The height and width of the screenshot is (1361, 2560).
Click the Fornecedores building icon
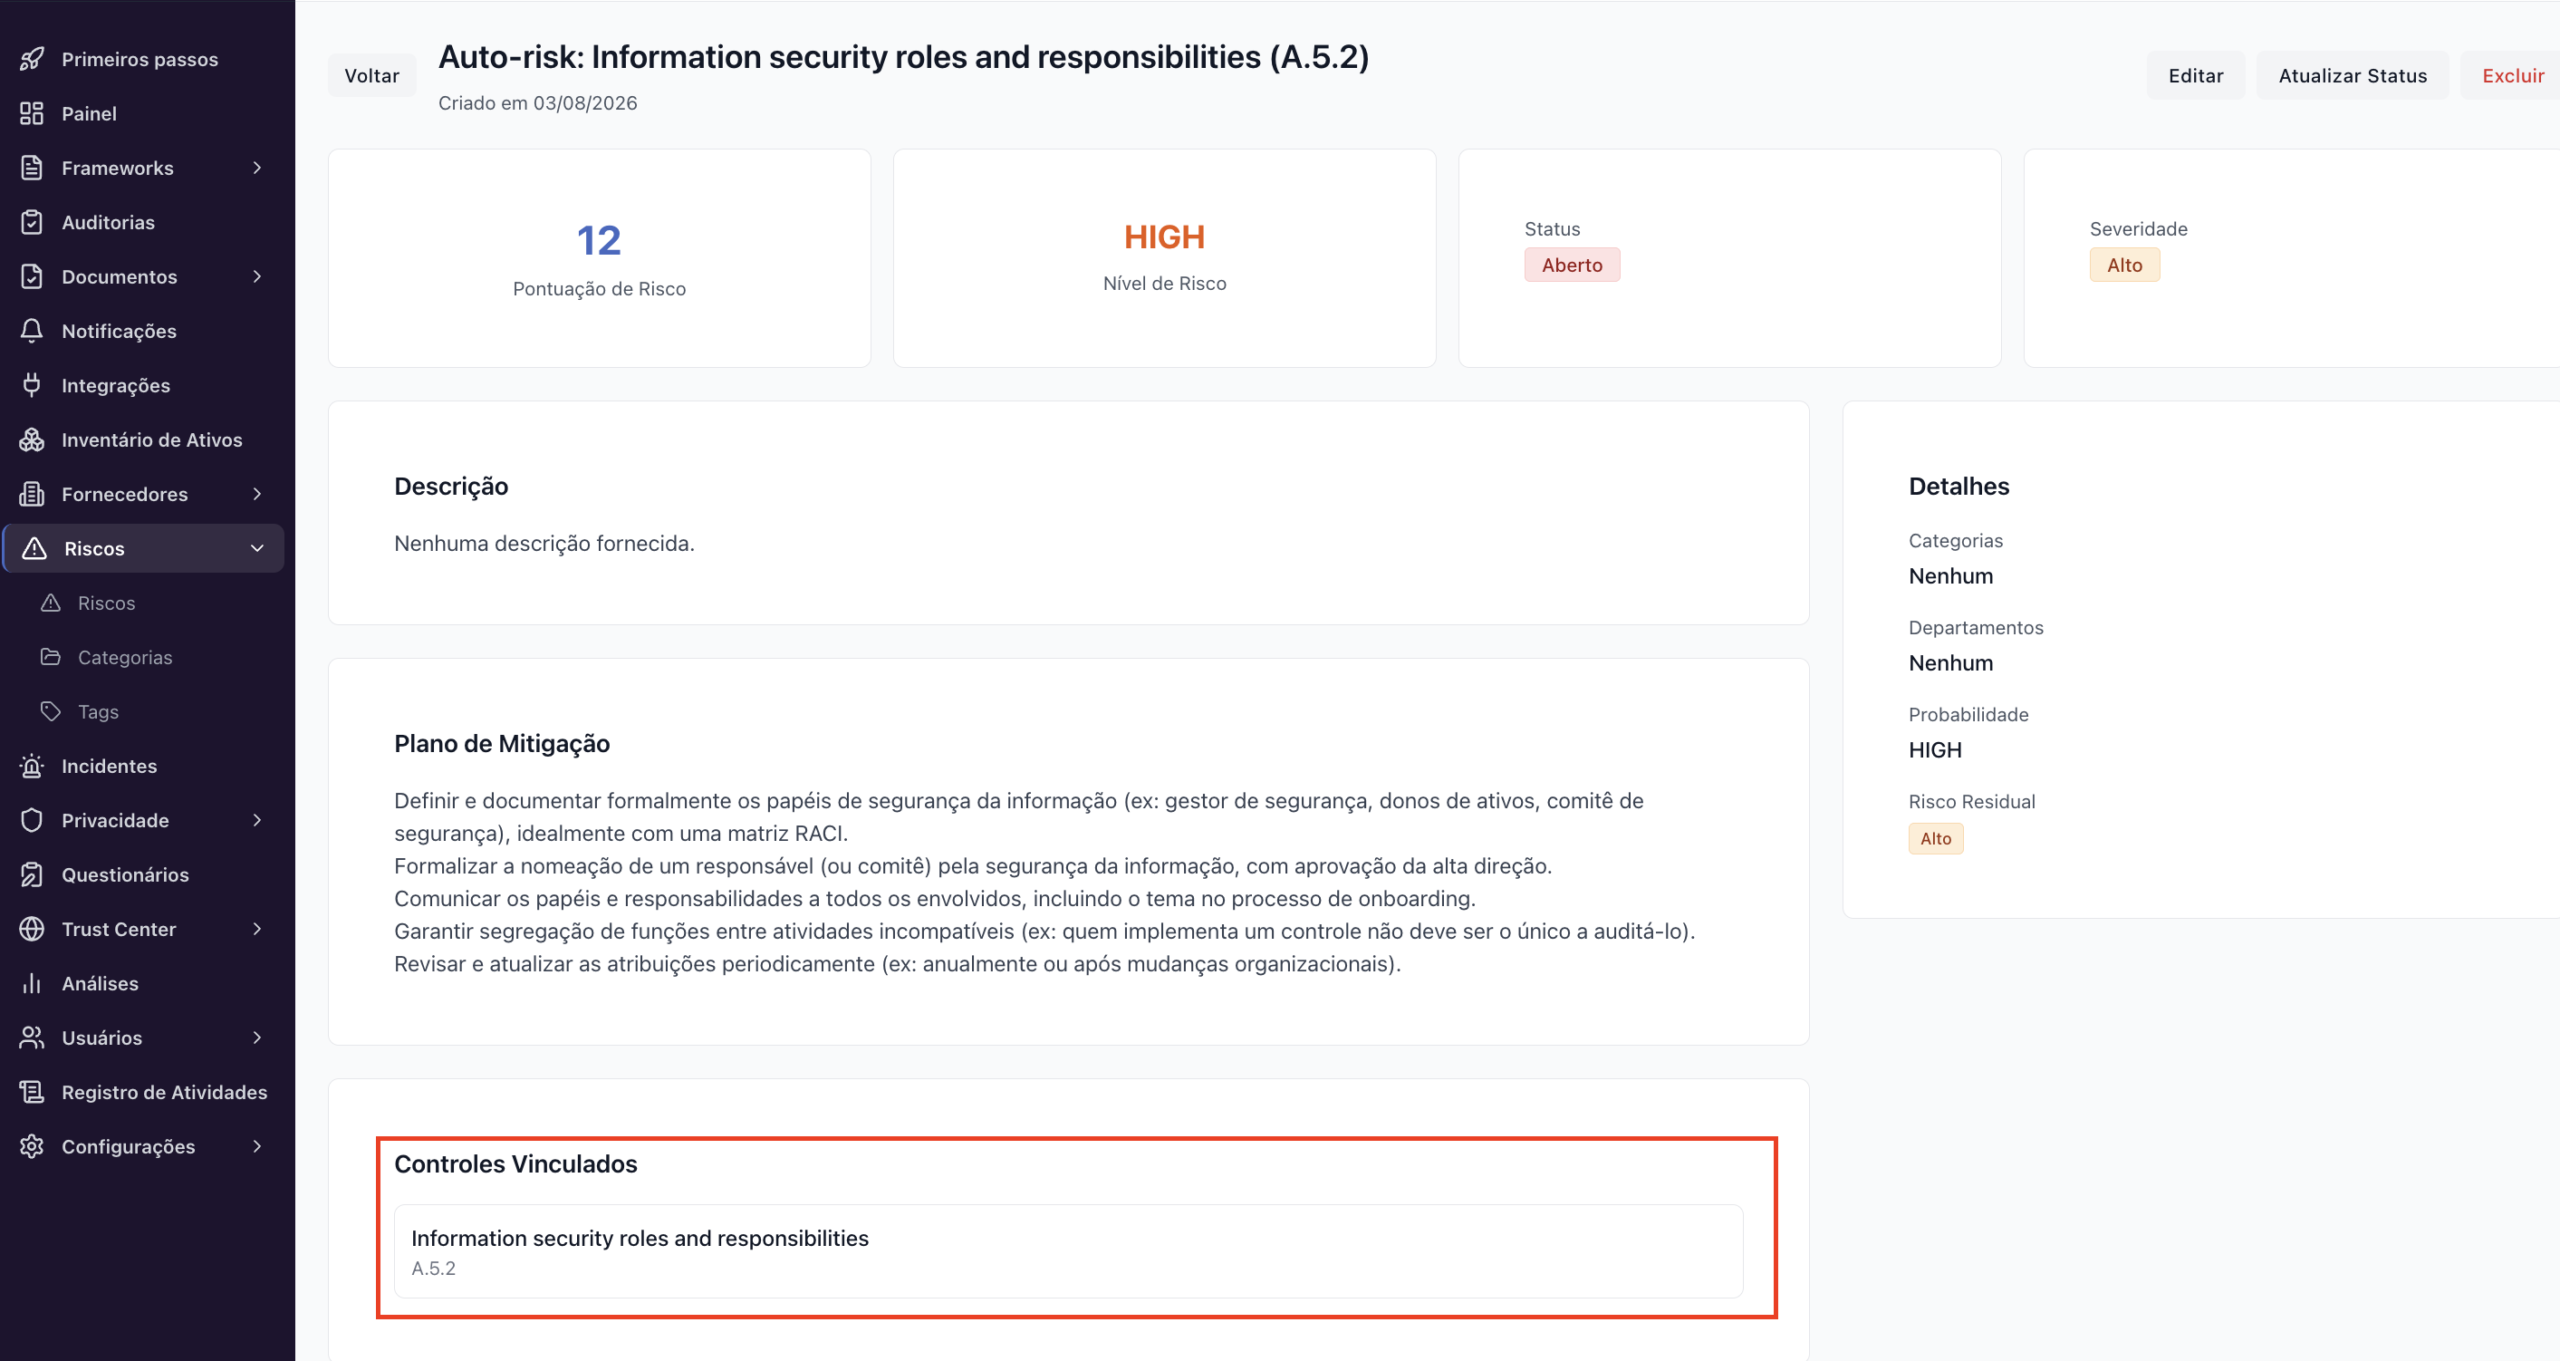(x=32, y=494)
